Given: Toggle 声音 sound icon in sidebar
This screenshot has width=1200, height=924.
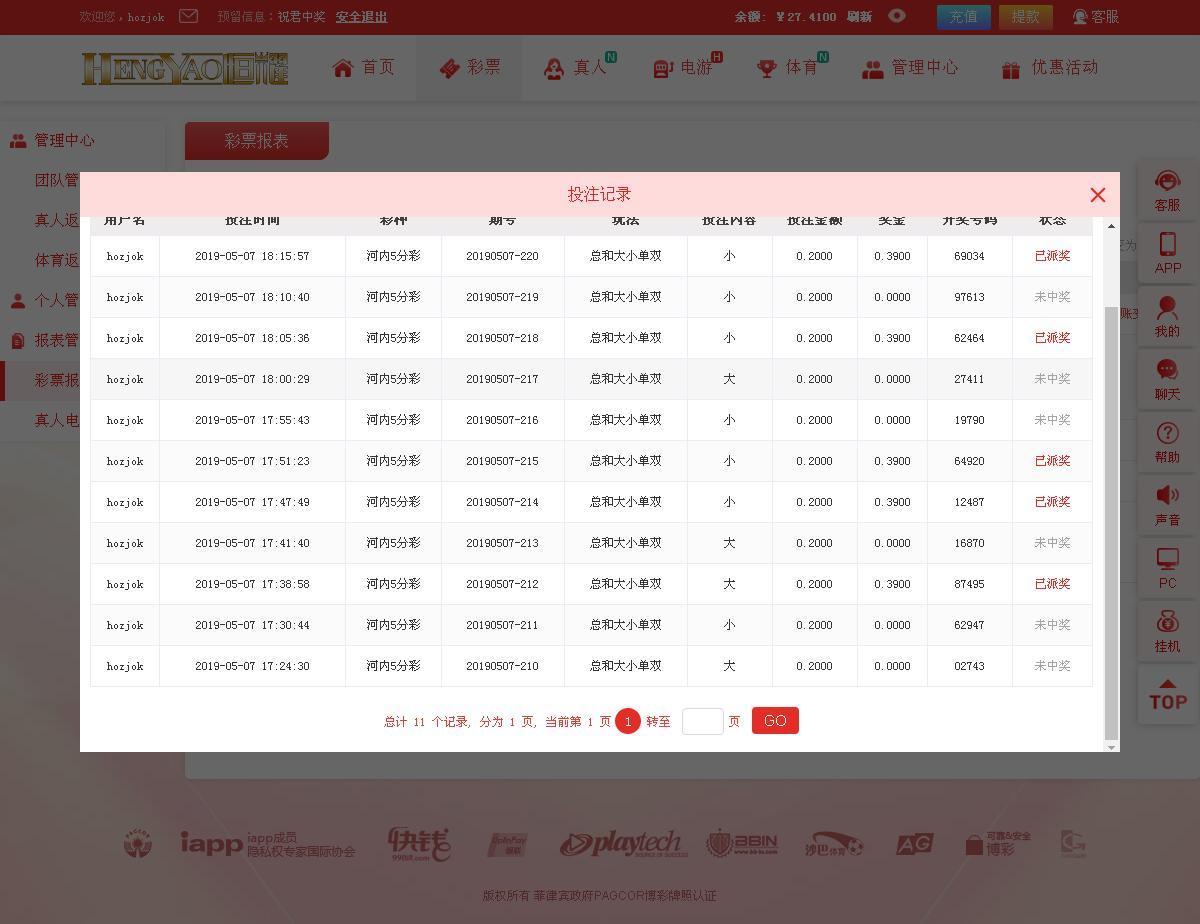Looking at the screenshot, I should (x=1167, y=505).
